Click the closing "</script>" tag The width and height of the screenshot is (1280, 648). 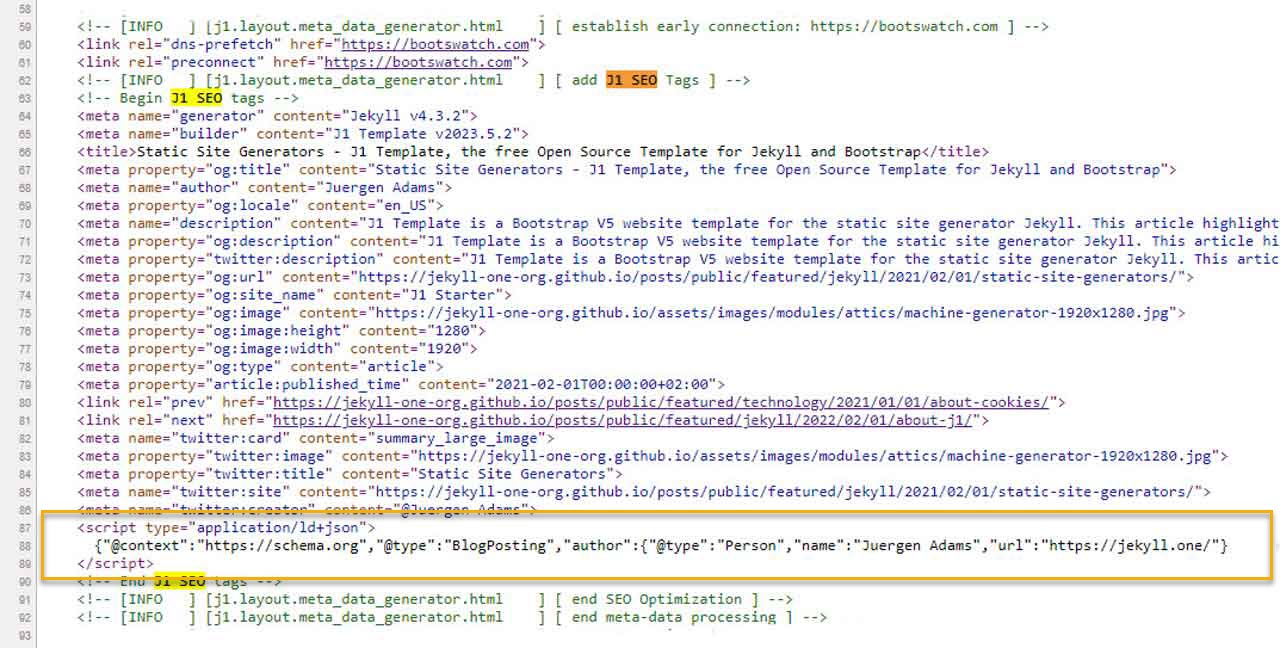[x=115, y=563]
